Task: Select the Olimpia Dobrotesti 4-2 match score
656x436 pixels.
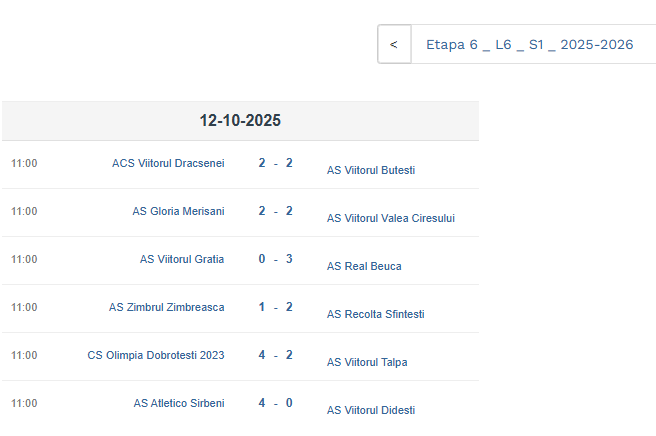Action: pos(275,355)
